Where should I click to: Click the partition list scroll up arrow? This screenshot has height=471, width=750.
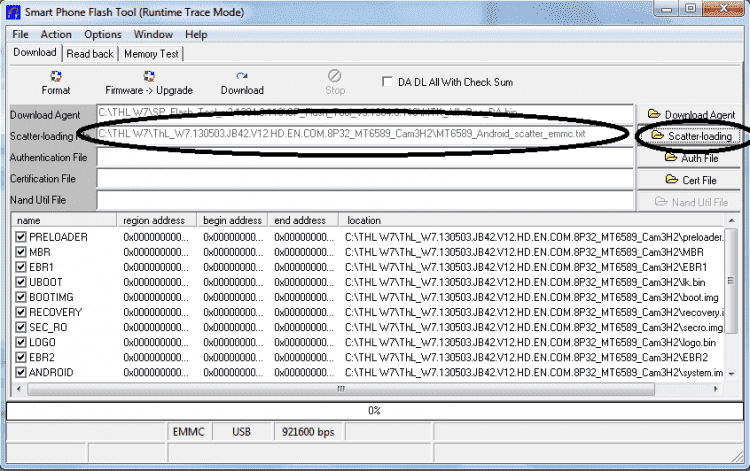pyautogui.click(x=731, y=220)
